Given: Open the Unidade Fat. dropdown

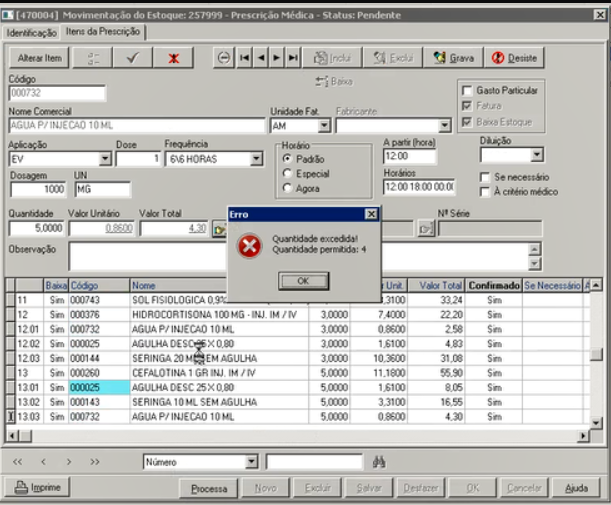Looking at the screenshot, I should click(324, 126).
